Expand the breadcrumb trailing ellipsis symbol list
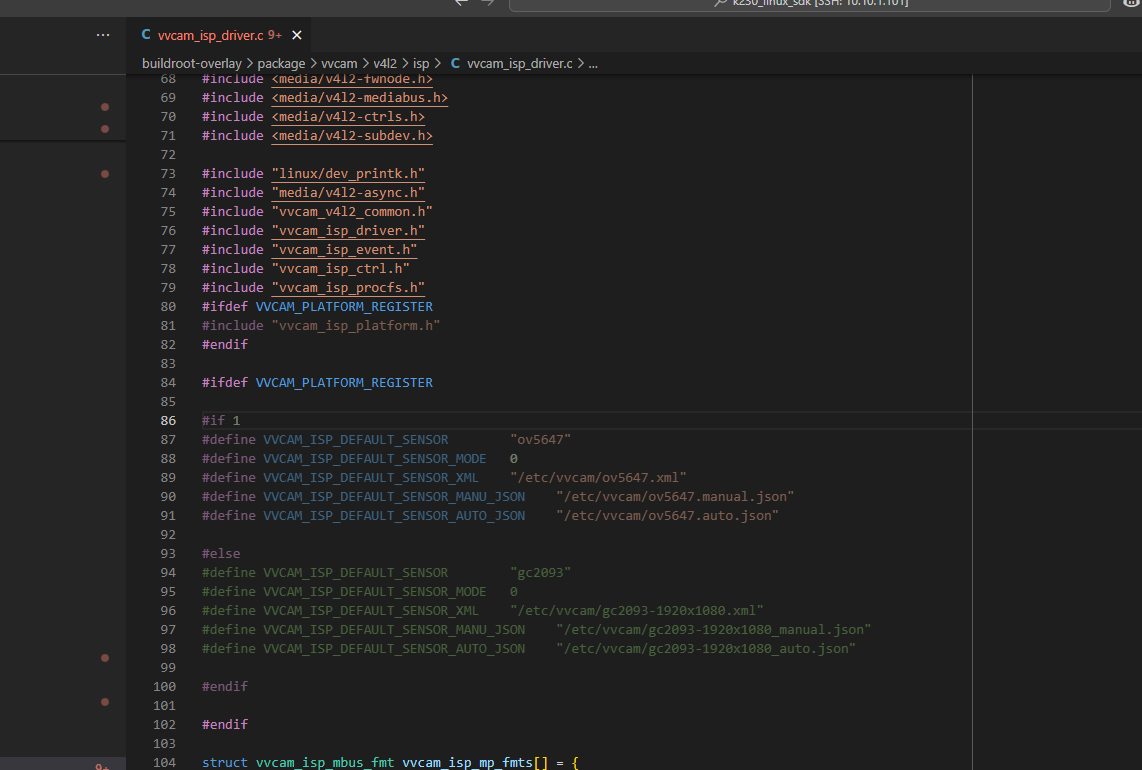This screenshot has height=770, width=1142. point(593,63)
